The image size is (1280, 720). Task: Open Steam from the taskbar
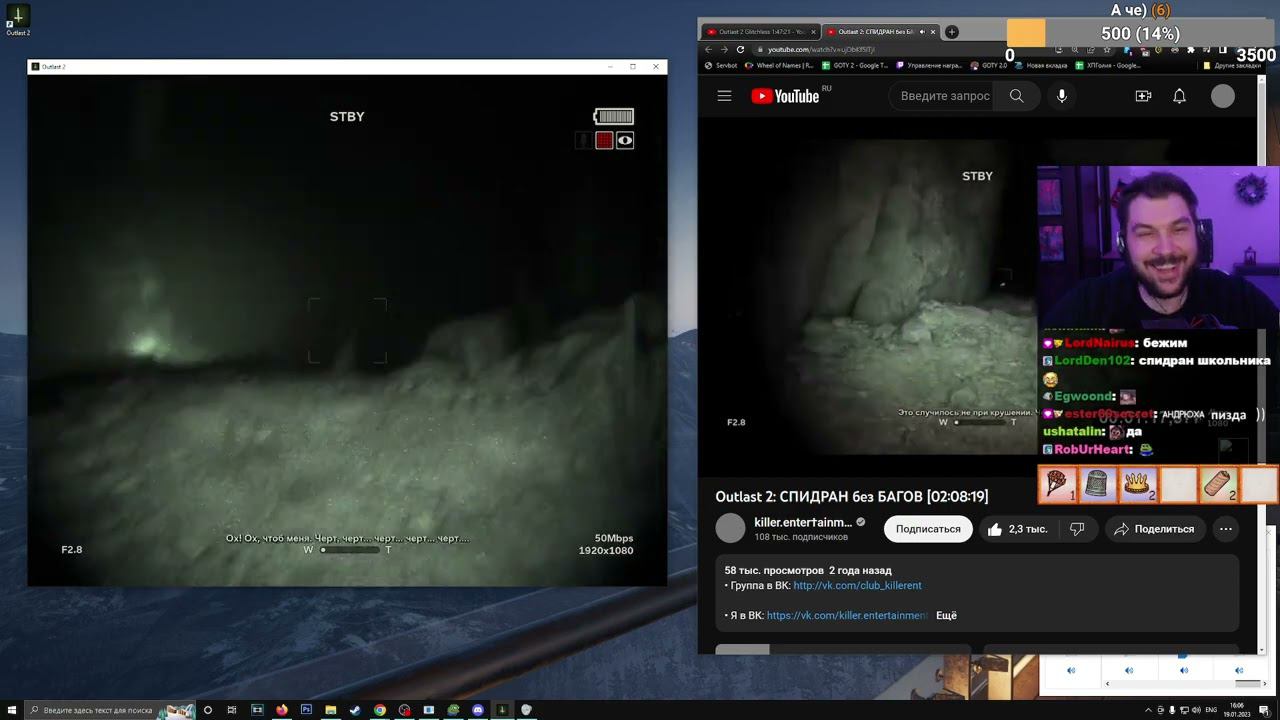click(x=355, y=710)
